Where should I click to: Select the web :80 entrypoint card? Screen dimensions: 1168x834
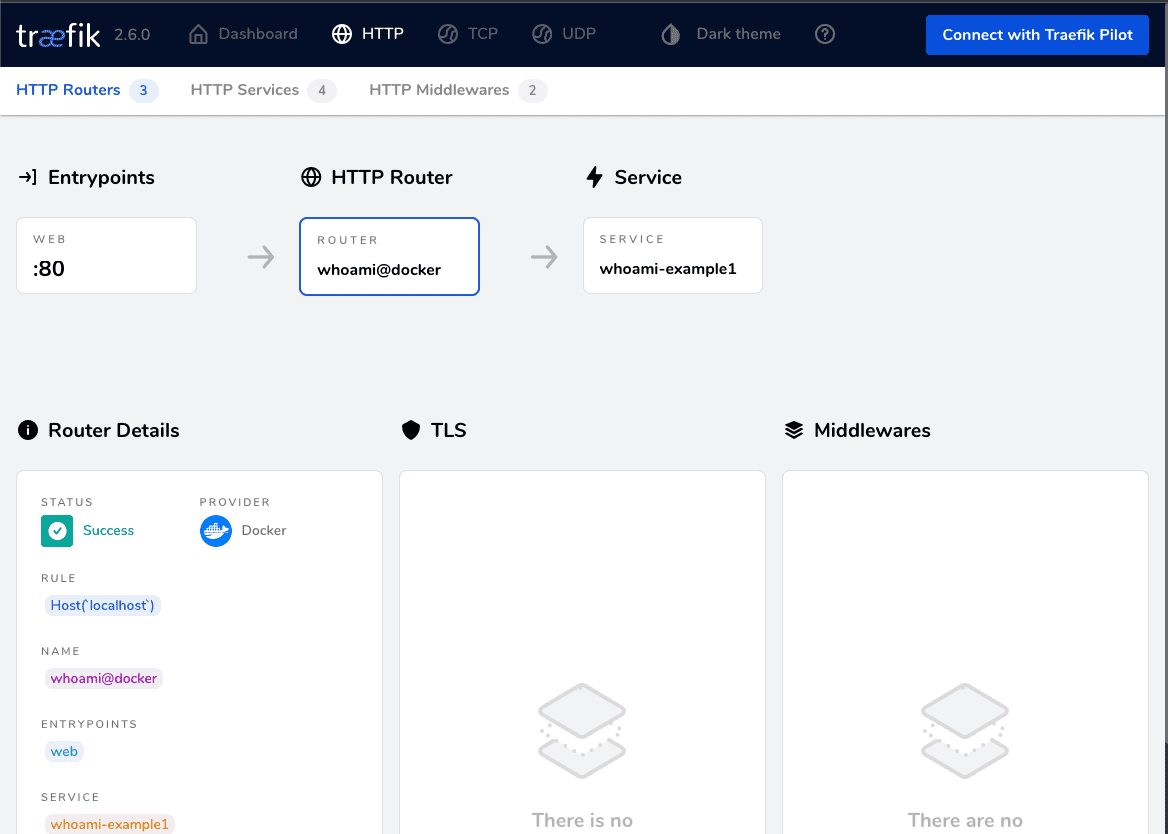(x=106, y=255)
